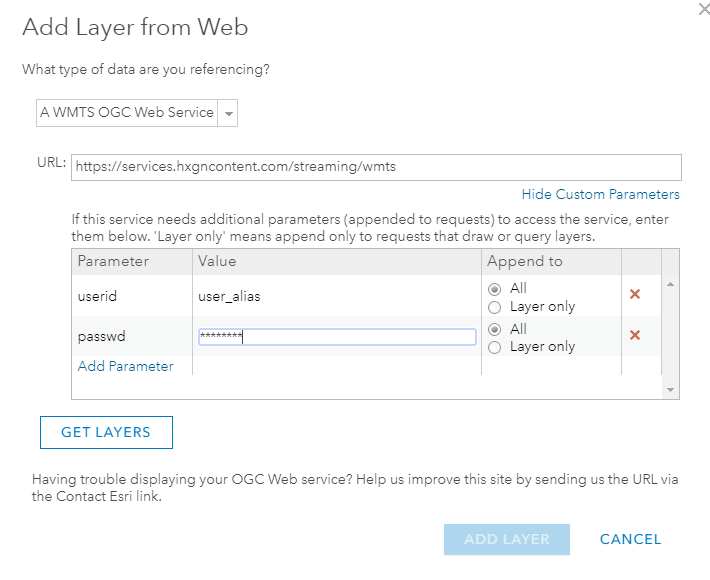710x580 pixels.
Task: Delete the userid parameter row
Action: coord(634,295)
